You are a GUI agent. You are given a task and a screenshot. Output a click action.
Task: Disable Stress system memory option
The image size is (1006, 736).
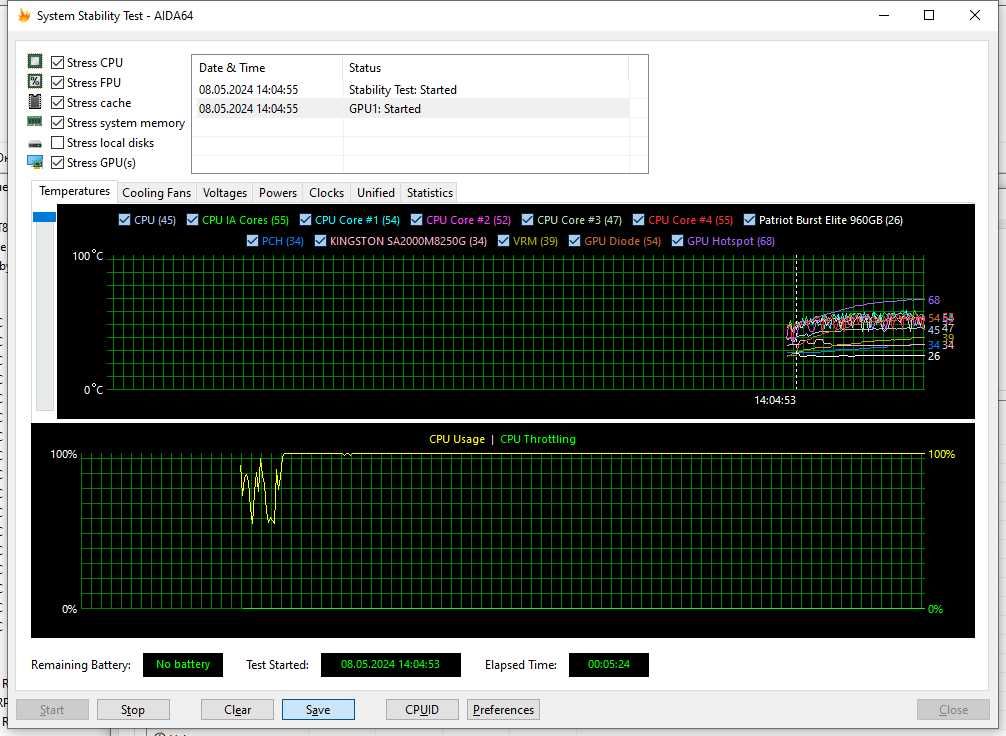tap(58, 123)
